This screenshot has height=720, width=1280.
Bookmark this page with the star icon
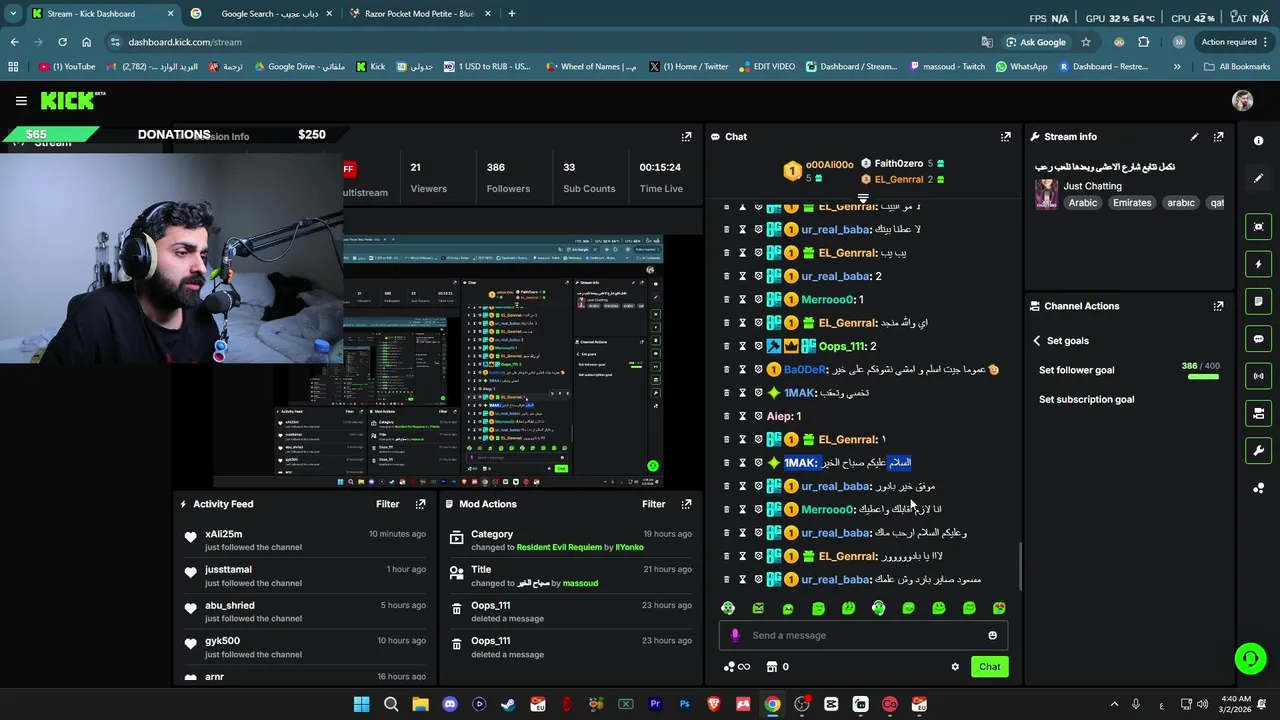tap(1086, 42)
